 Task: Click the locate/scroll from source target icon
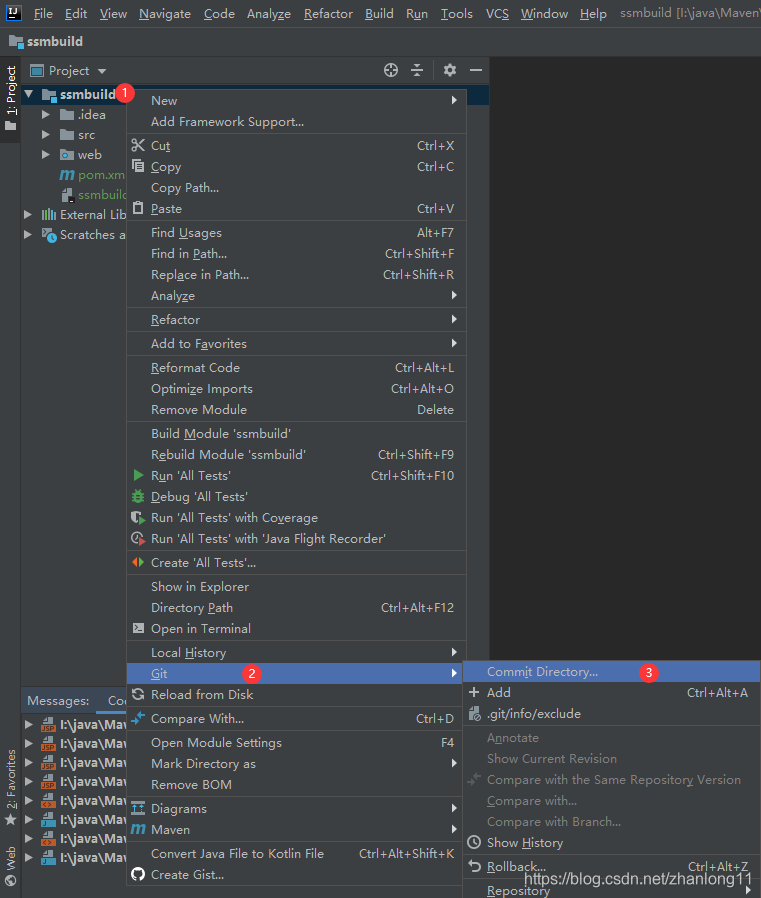[391, 70]
